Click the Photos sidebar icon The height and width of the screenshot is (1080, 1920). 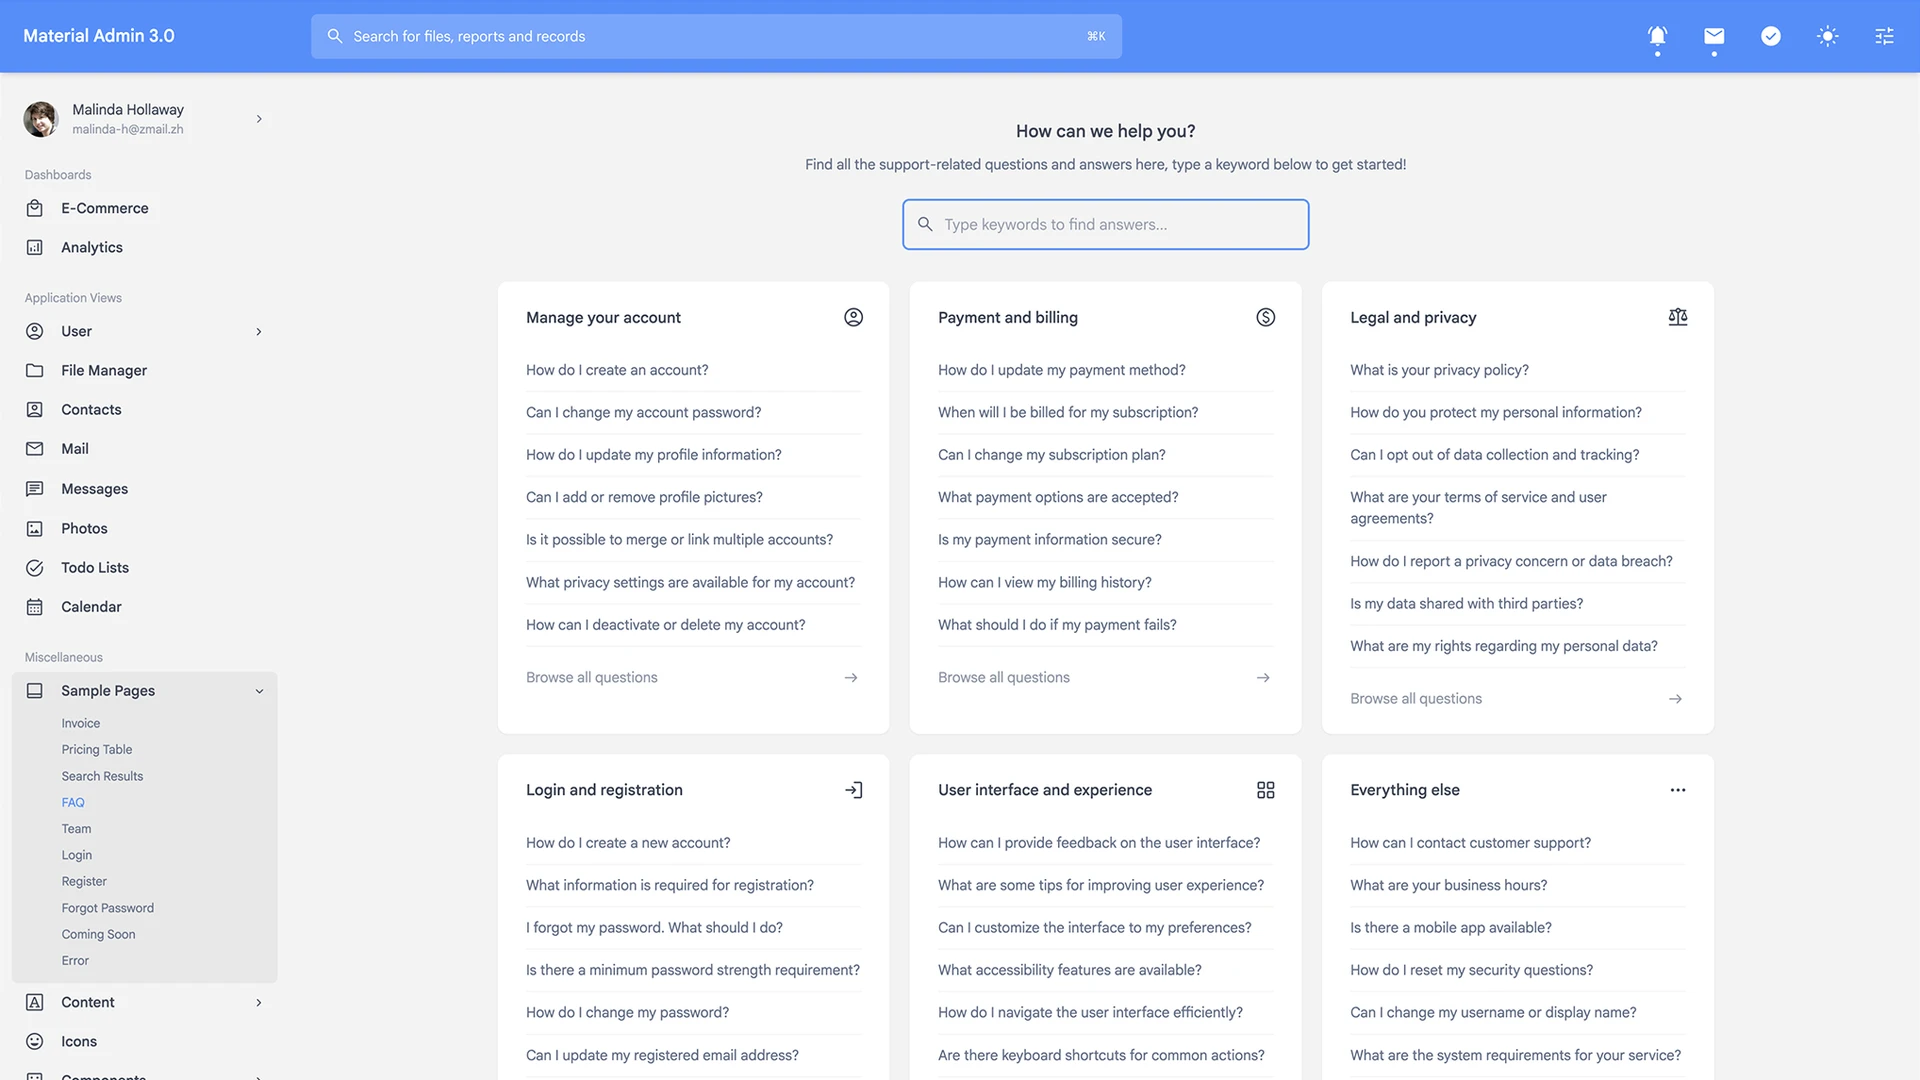pyautogui.click(x=35, y=528)
